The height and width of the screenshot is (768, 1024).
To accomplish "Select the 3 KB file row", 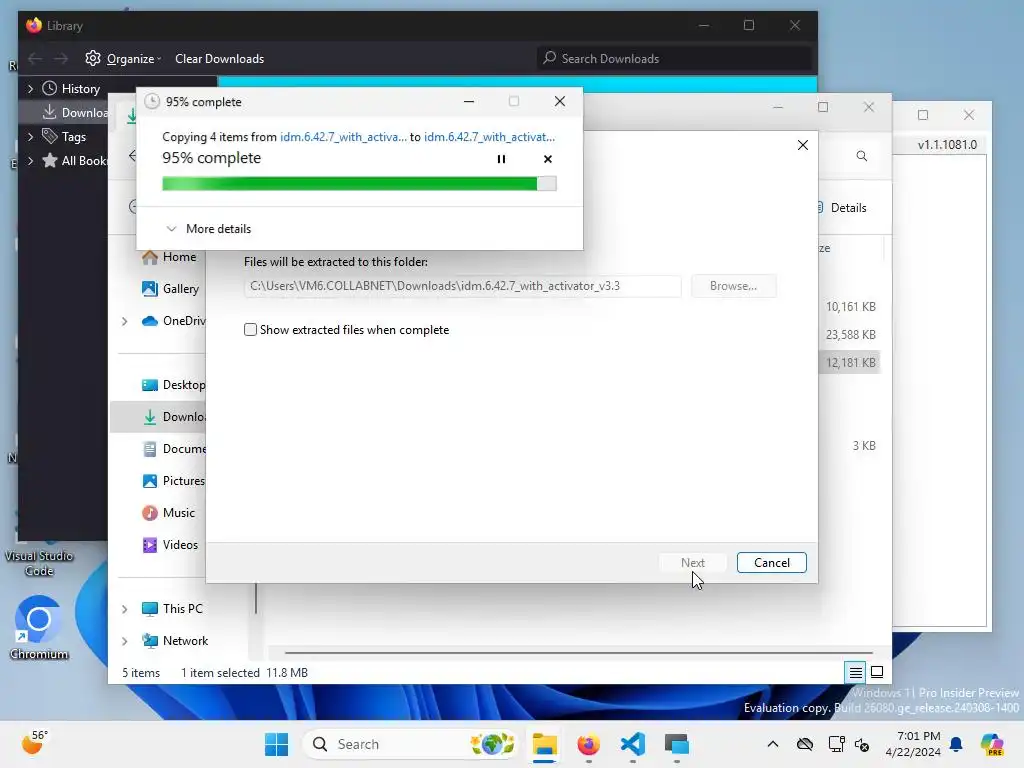I will coord(850,445).
